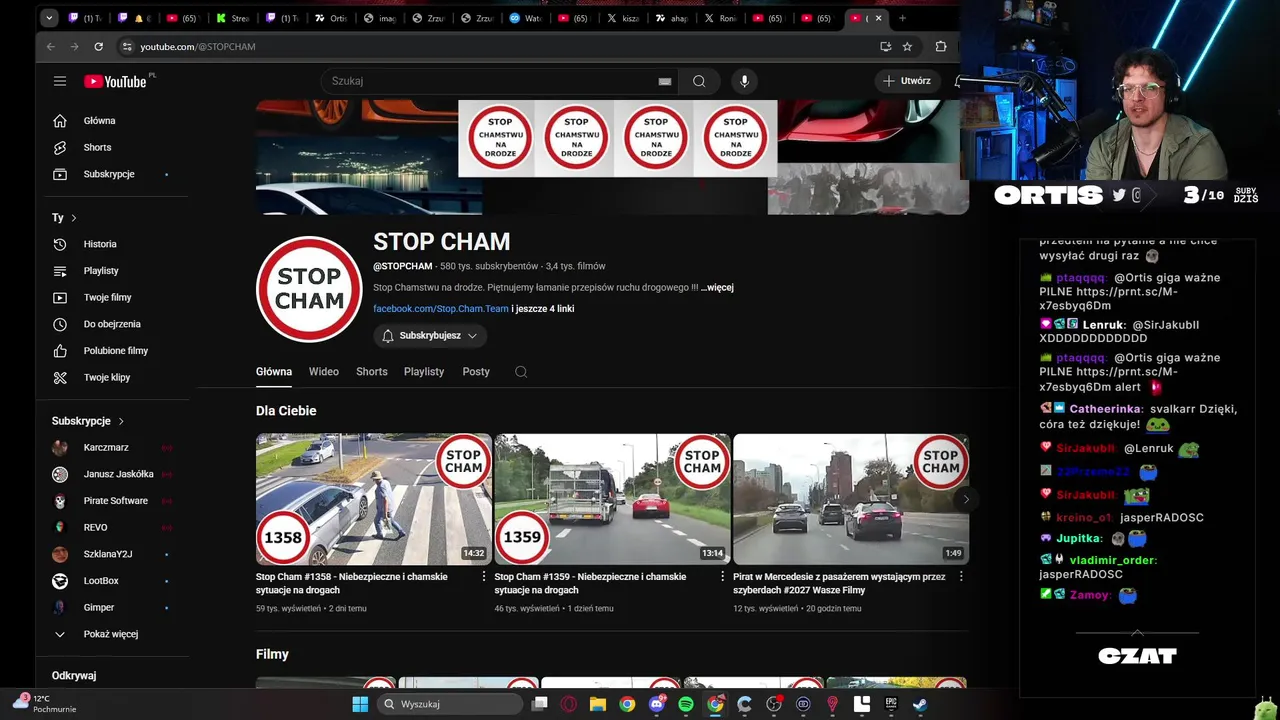1280x720 pixels.
Task: Switch to the channel Shorts tab
Action: 372,372
